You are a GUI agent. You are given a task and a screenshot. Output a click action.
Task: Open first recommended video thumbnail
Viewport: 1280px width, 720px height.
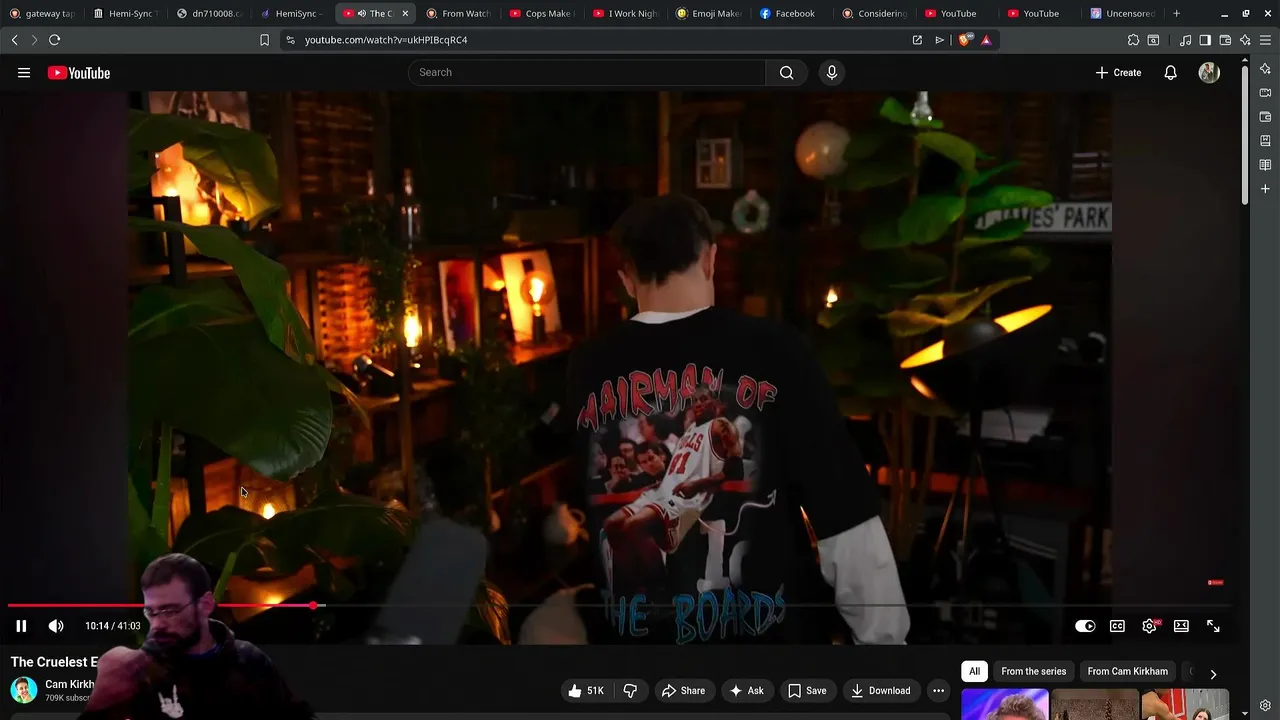click(1004, 704)
